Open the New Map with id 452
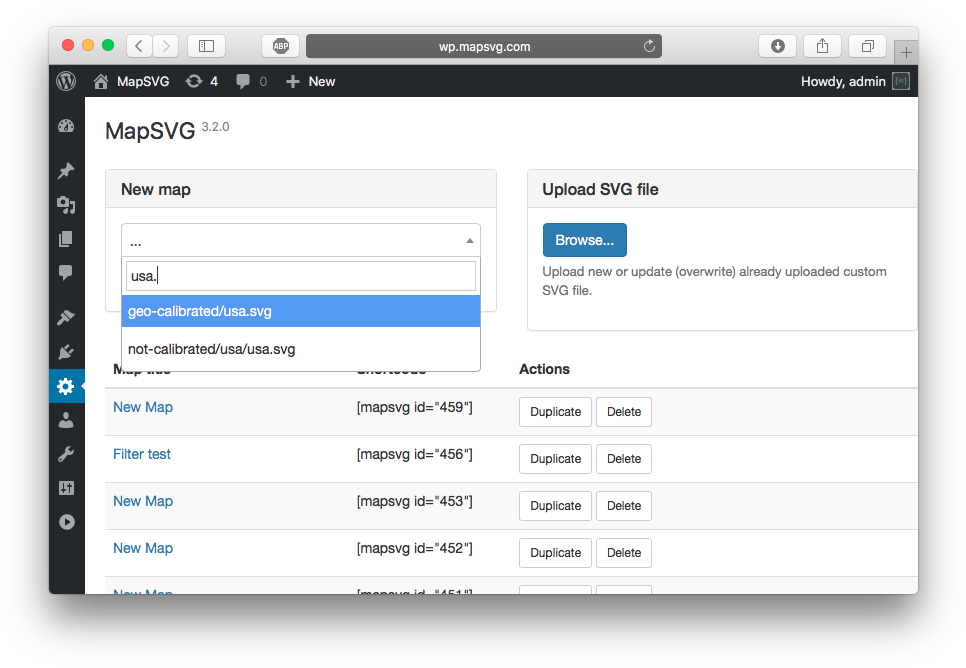 tap(143, 548)
